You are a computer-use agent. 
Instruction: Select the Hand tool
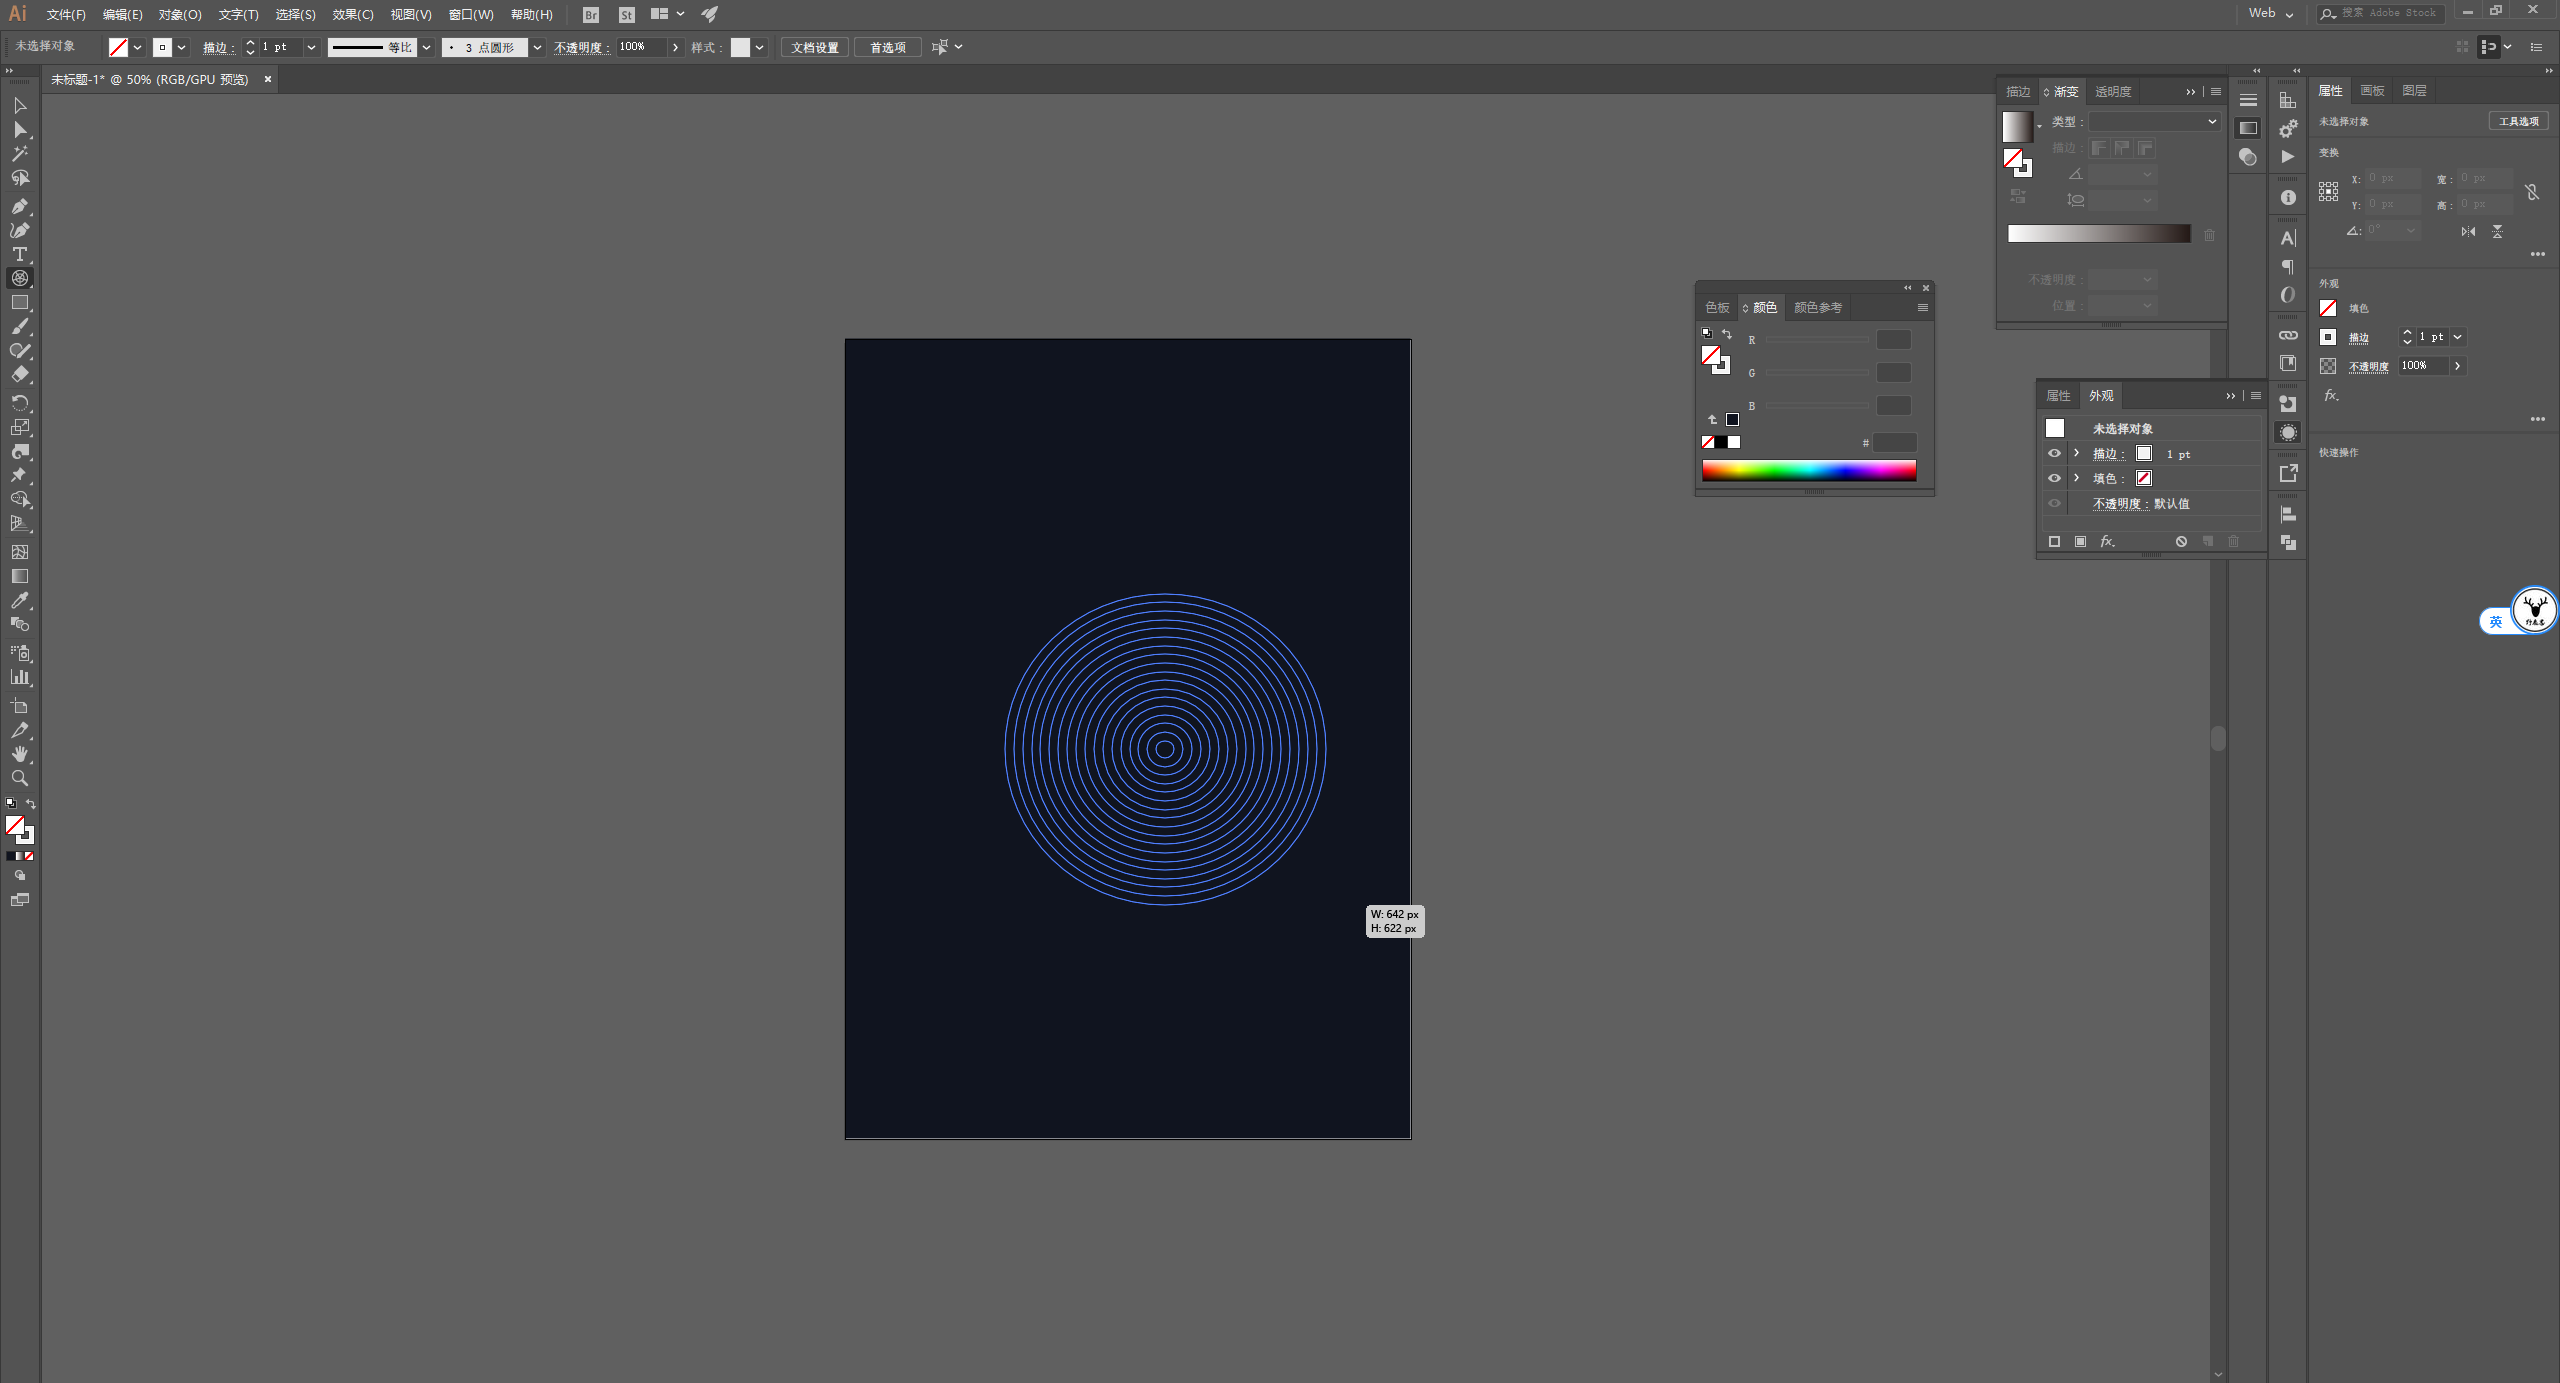[x=19, y=754]
